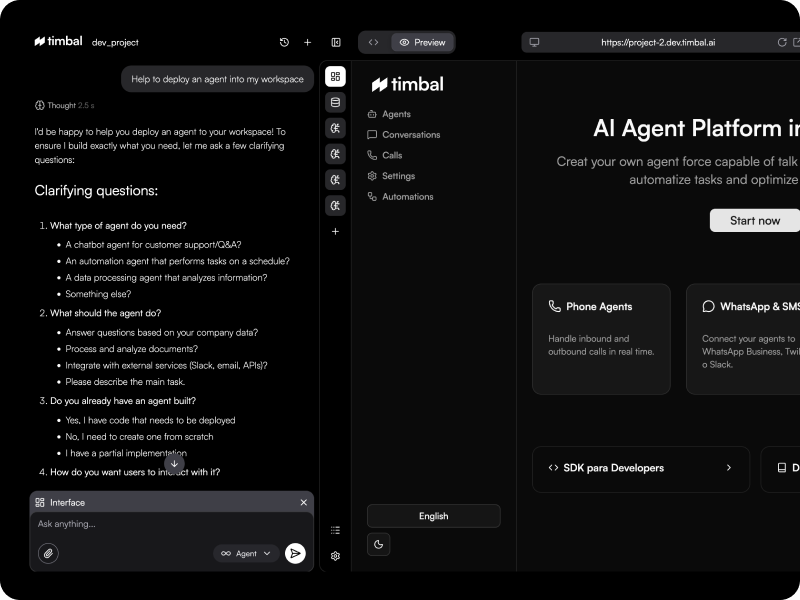Start a new chat with the plus icon
This screenshot has height=600, width=800.
tap(307, 42)
